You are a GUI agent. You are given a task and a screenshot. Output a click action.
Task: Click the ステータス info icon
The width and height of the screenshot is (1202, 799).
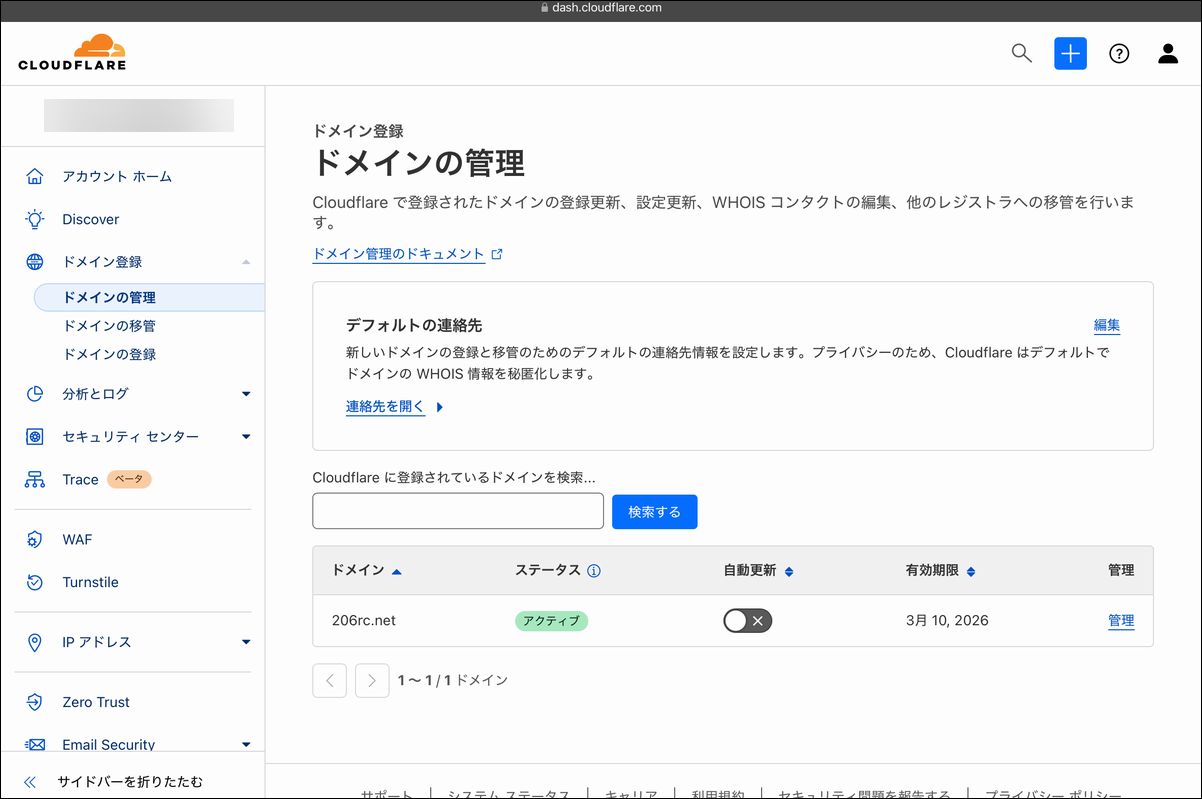[594, 571]
